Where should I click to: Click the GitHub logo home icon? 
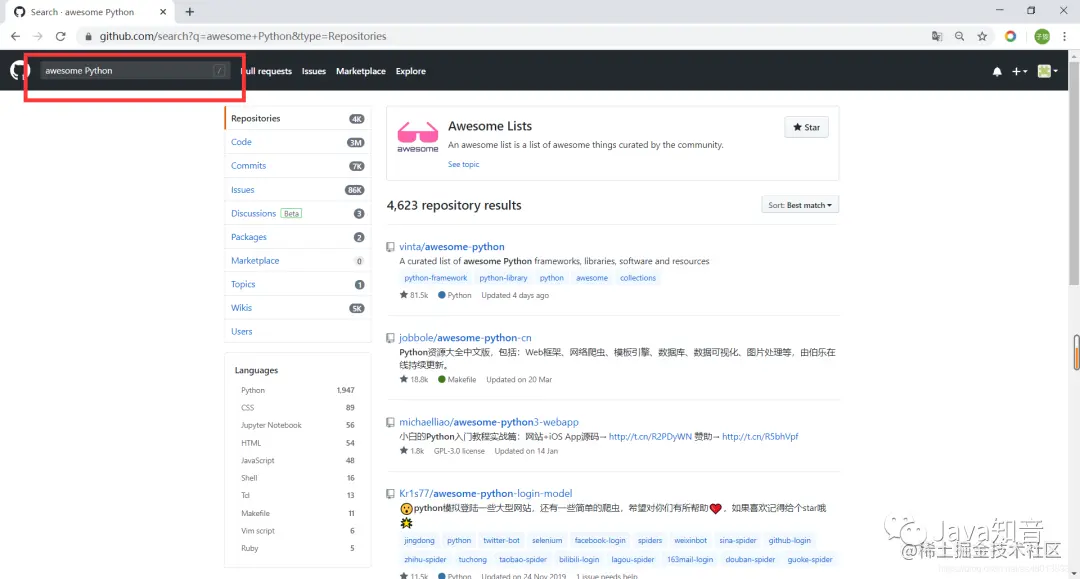pos(19,70)
